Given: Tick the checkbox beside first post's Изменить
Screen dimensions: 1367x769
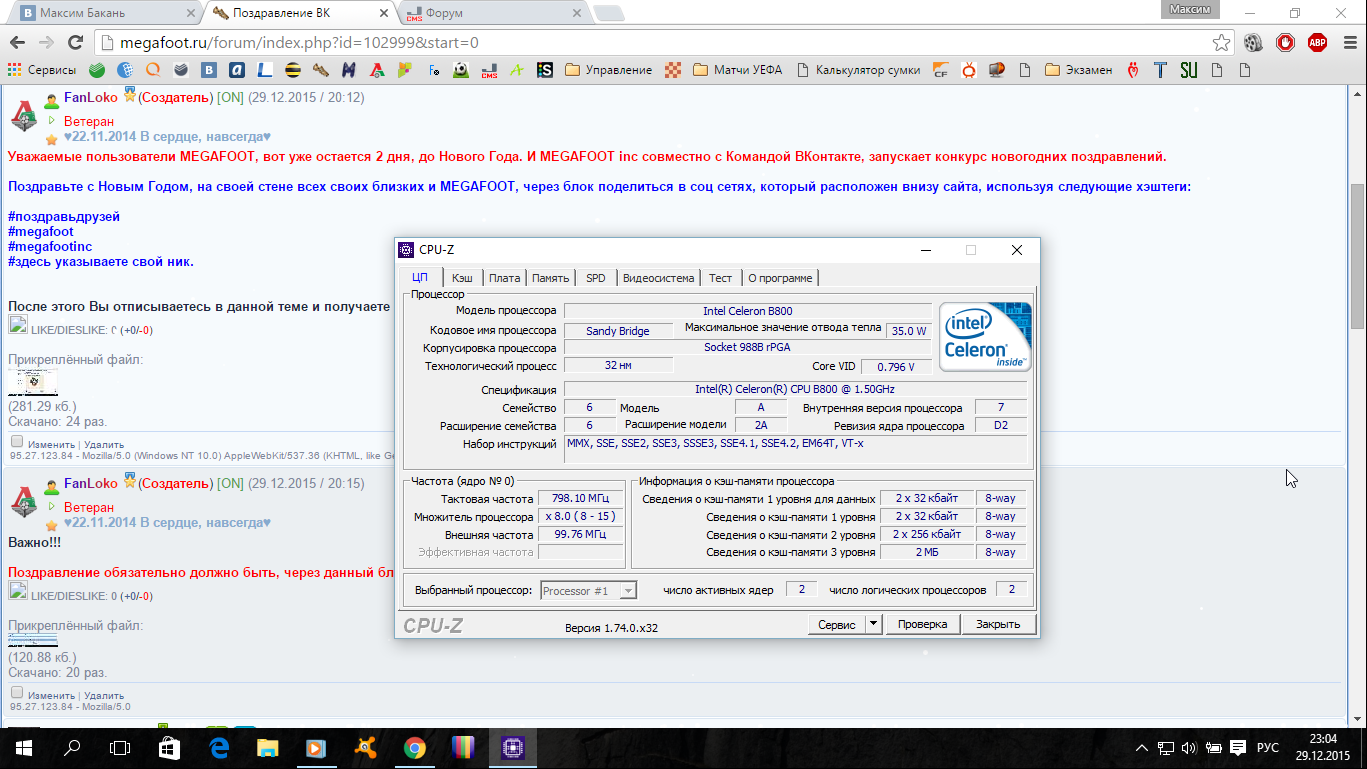Looking at the screenshot, I should click(x=17, y=441).
